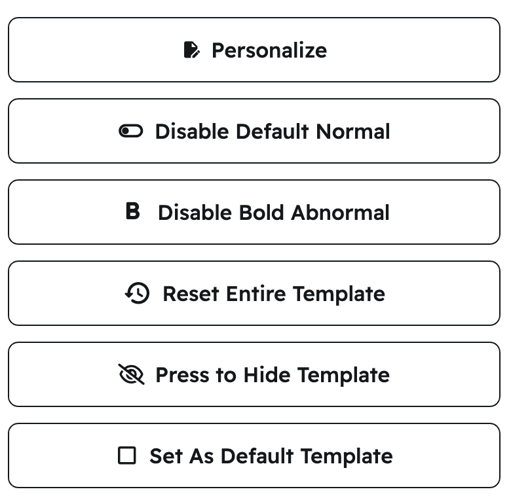Click the reset history clock icon
The height and width of the screenshot is (500, 511).
tap(137, 293)
